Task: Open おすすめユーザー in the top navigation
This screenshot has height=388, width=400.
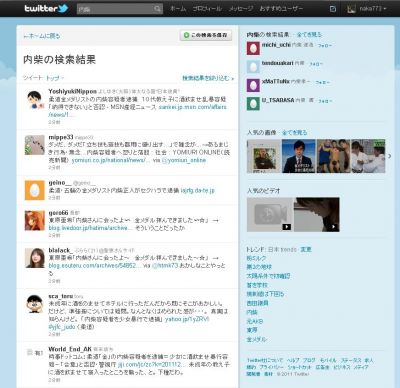Action: 281,9
